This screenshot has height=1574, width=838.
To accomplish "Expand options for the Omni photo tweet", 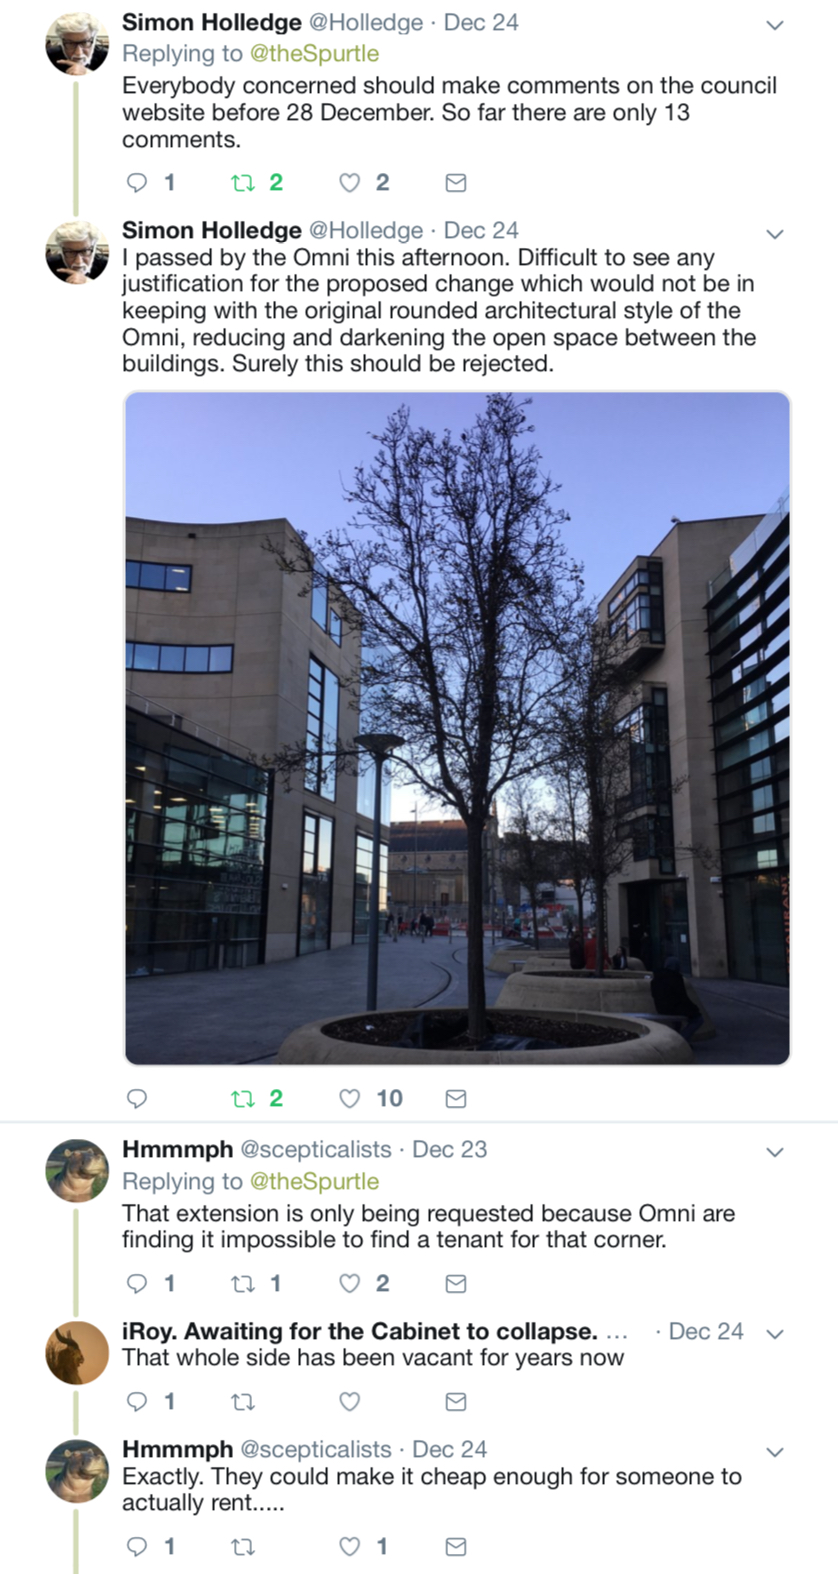I will click(x=774, y=233).
